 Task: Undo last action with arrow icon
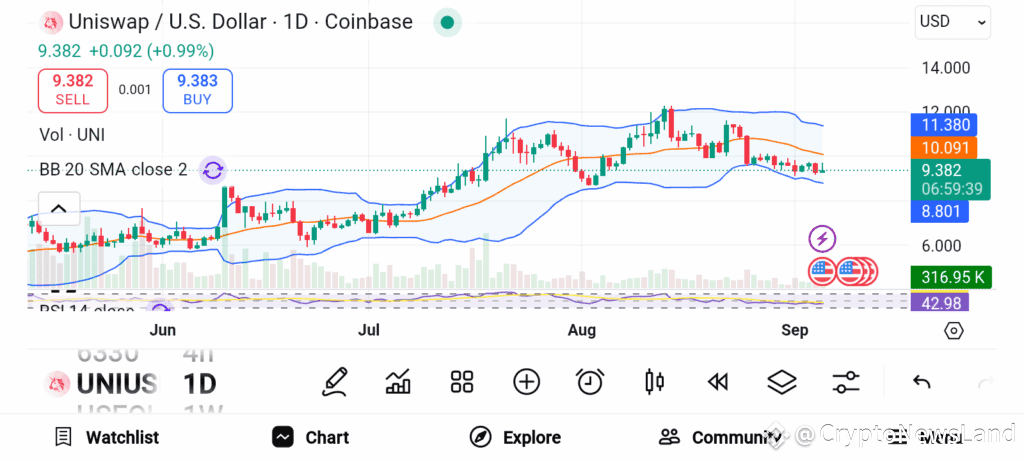click(x=921, y=382)
